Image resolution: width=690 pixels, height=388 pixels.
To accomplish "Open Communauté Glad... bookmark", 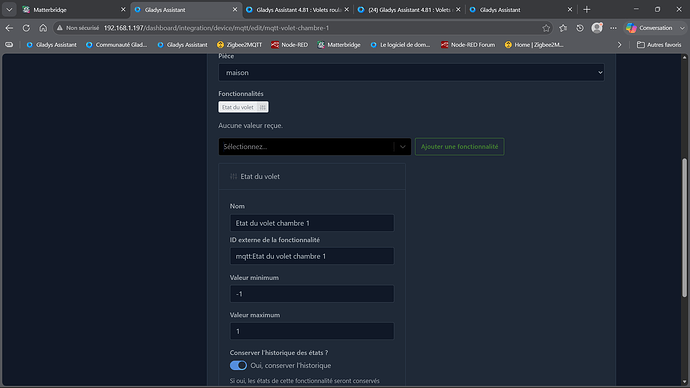I will (117, 44).
